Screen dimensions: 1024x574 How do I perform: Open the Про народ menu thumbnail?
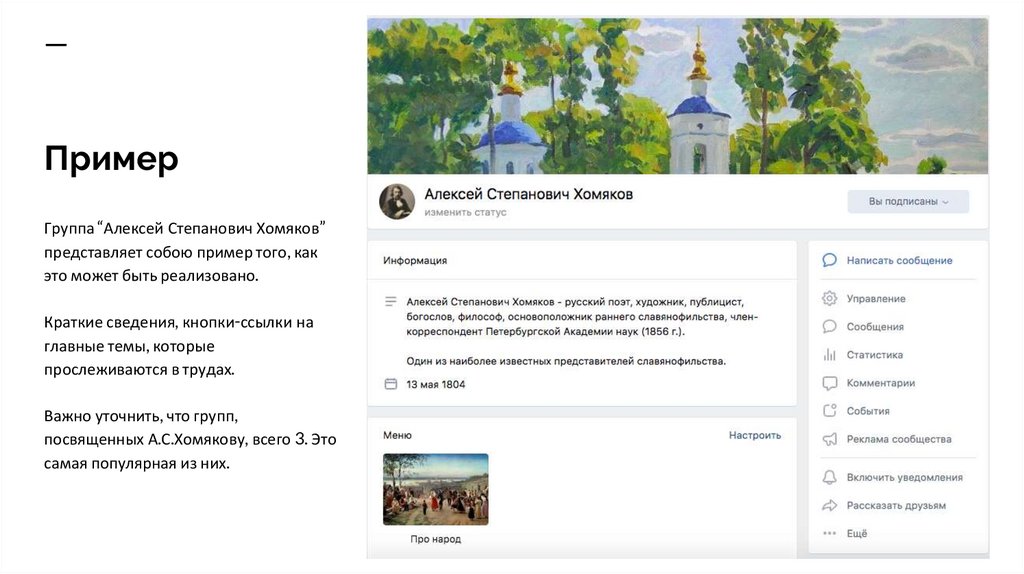pyautogui.click(x=436, y=490)
